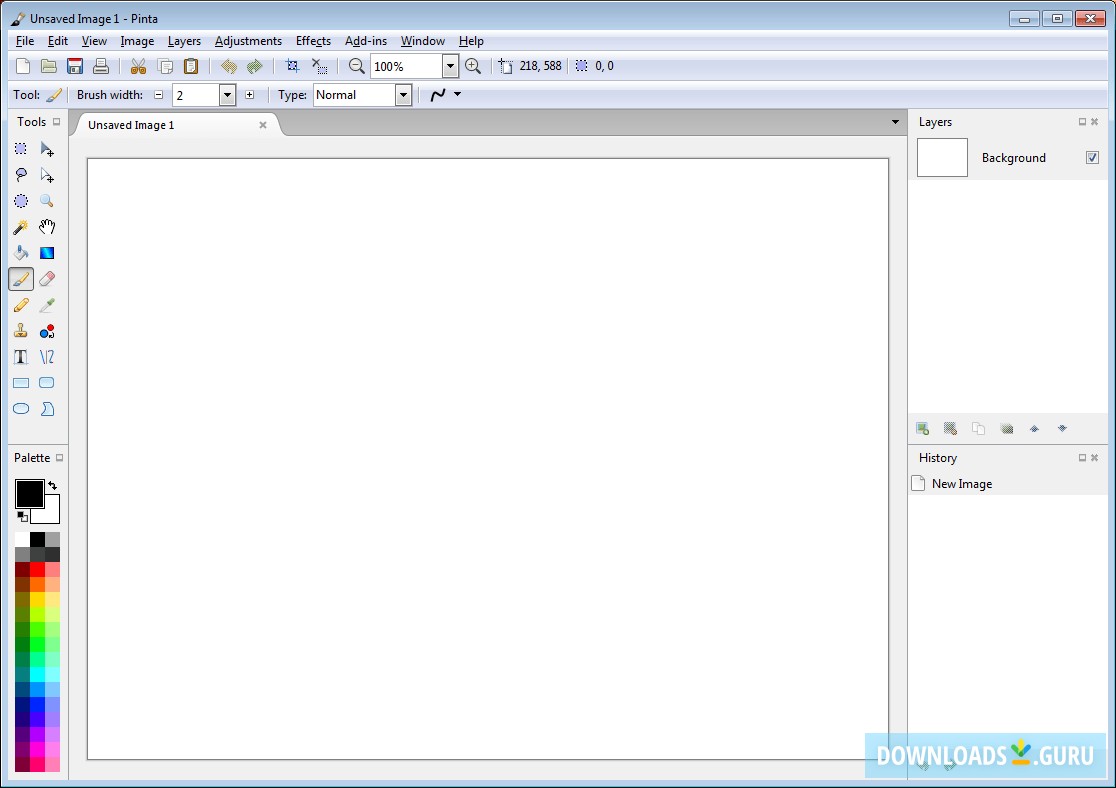
Task: Open the File menu
Action: [x=25, y=41]
